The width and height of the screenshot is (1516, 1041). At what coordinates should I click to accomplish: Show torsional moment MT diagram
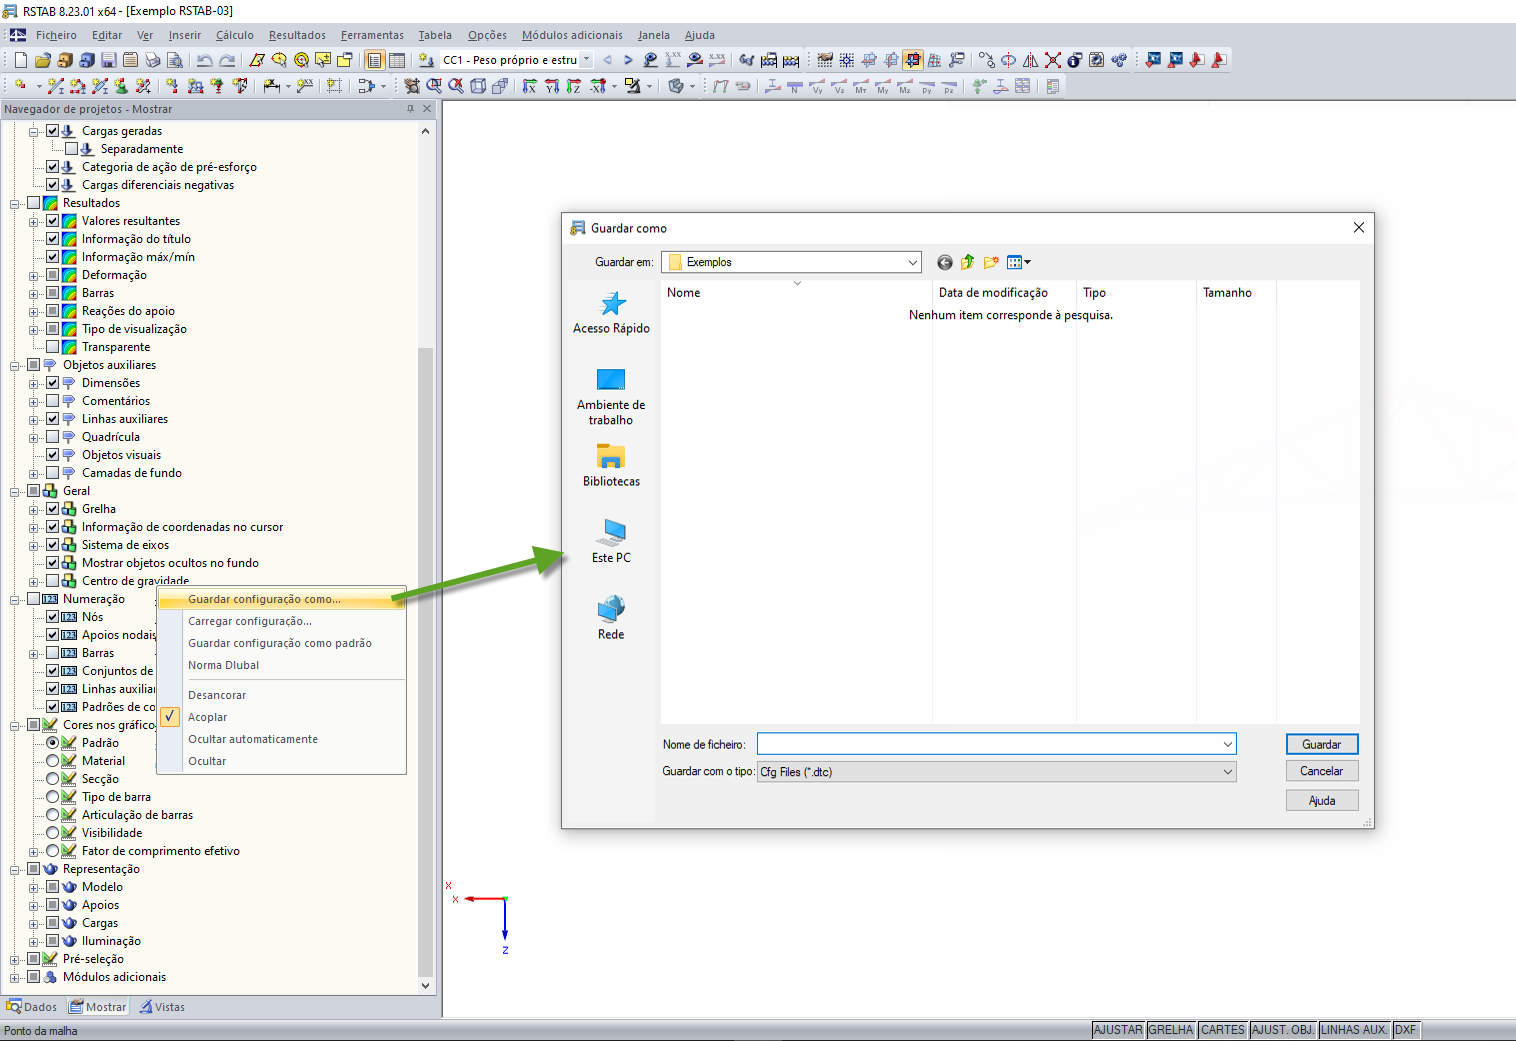click(x=861, y=86)
